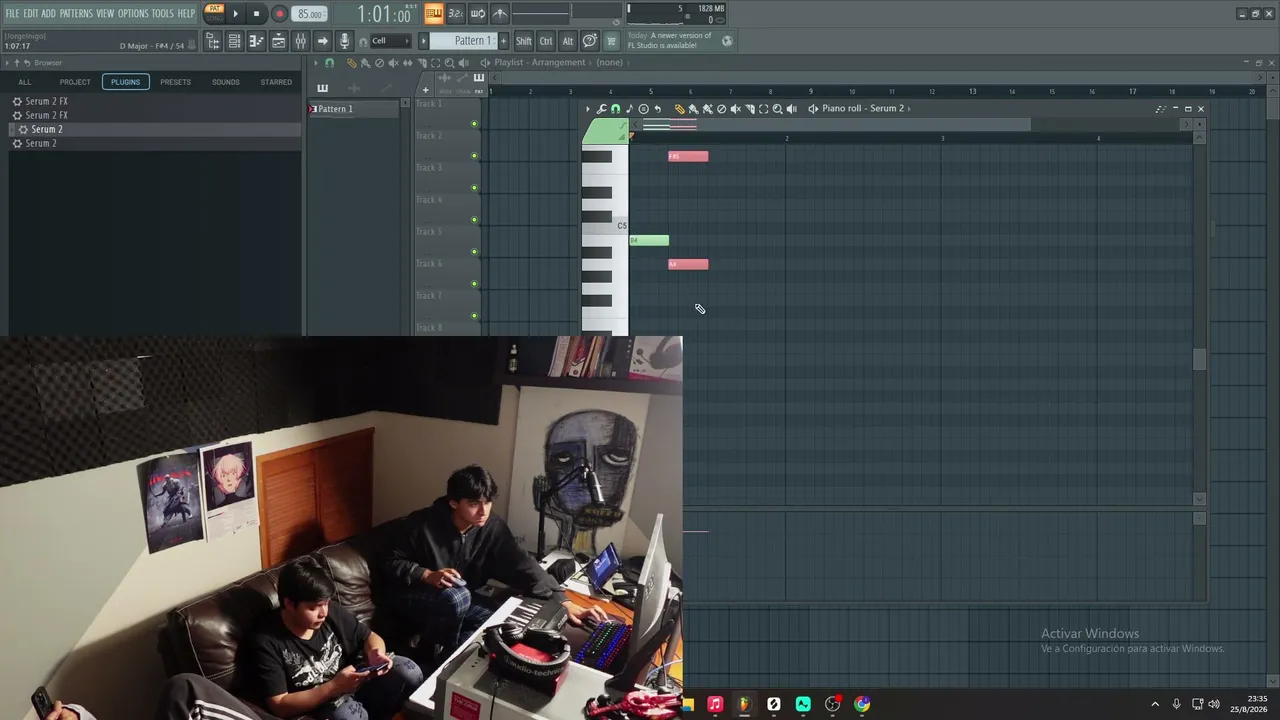Open OBS Studio from the taskbar

pyautogui.click(x=832, y=704)
